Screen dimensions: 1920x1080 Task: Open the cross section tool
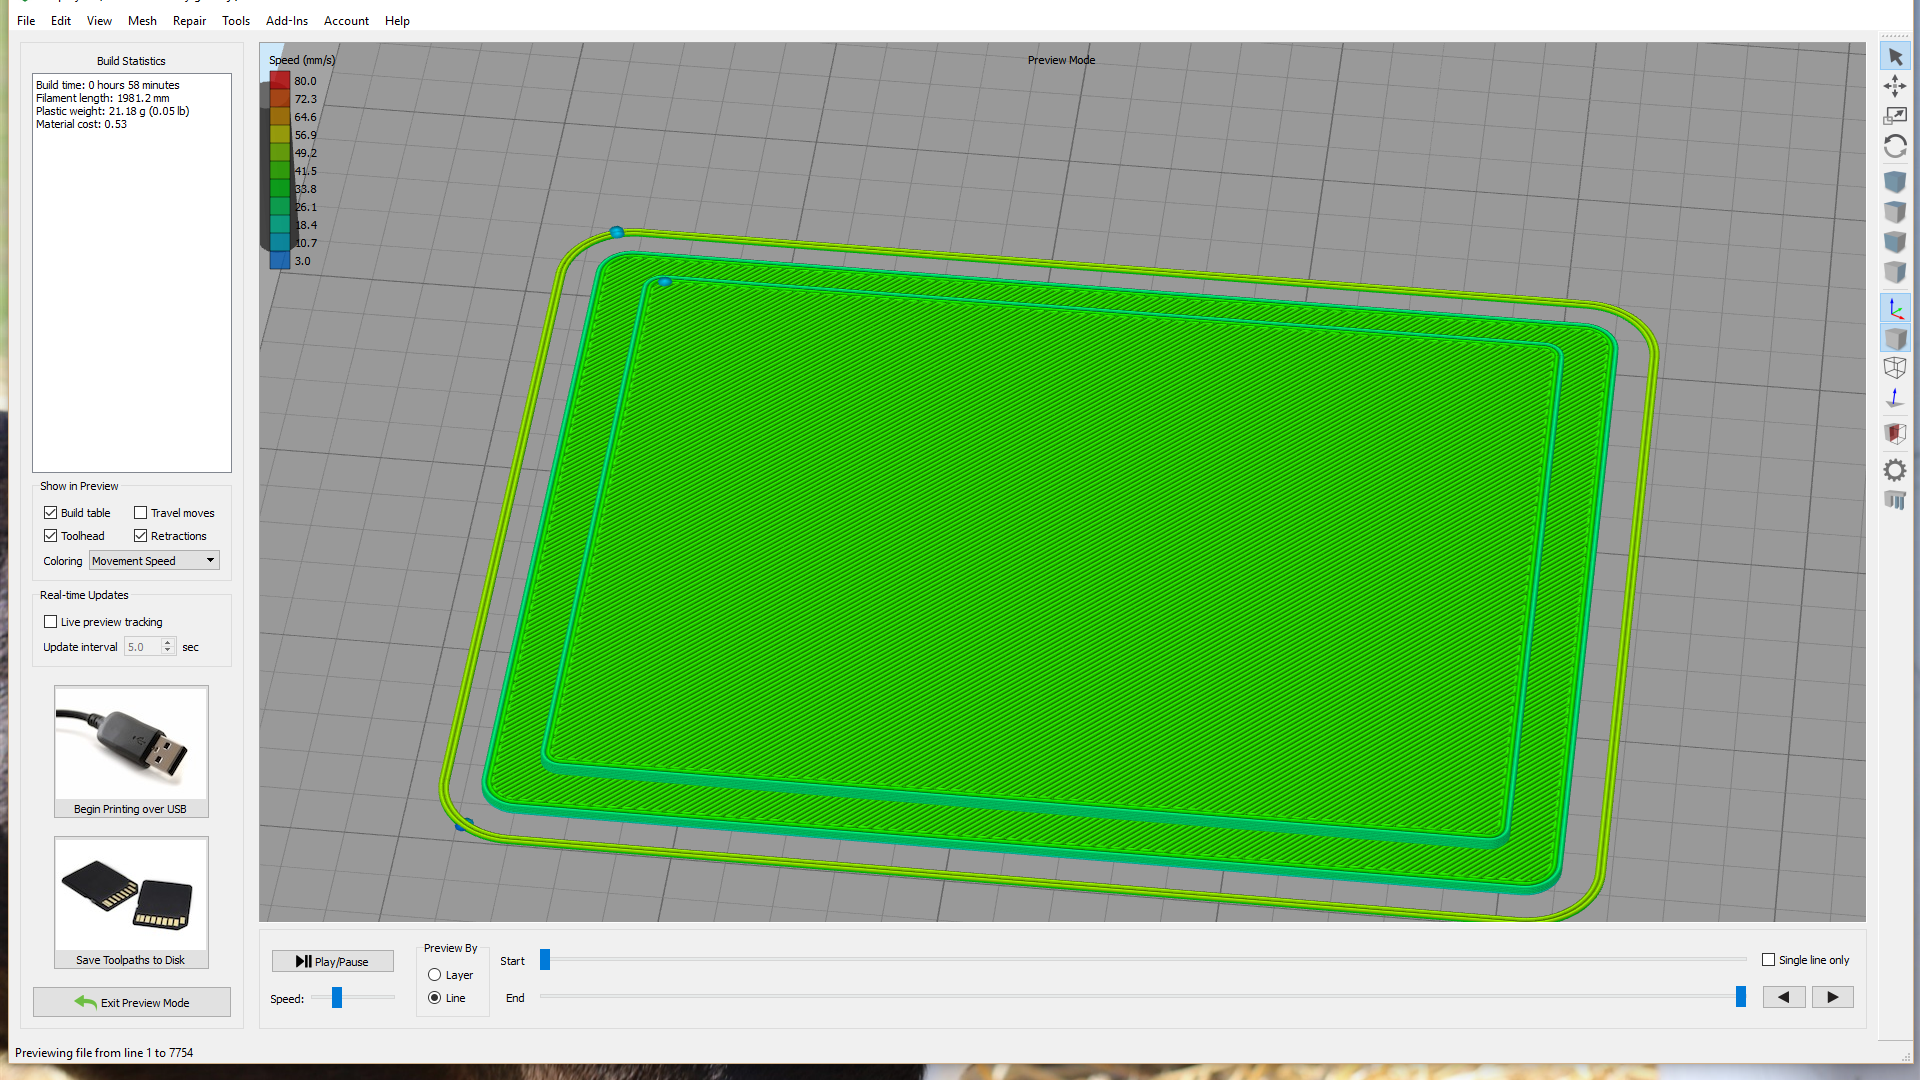[x=1895, y=433]
